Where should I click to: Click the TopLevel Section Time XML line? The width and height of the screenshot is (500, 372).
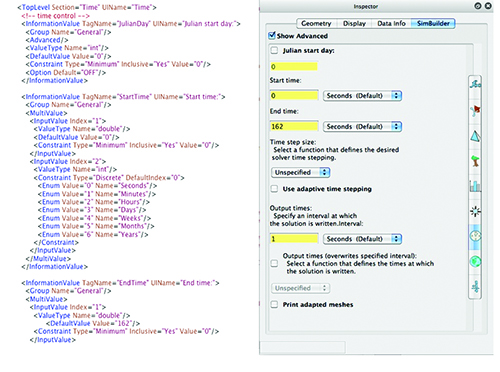point(87,7)
